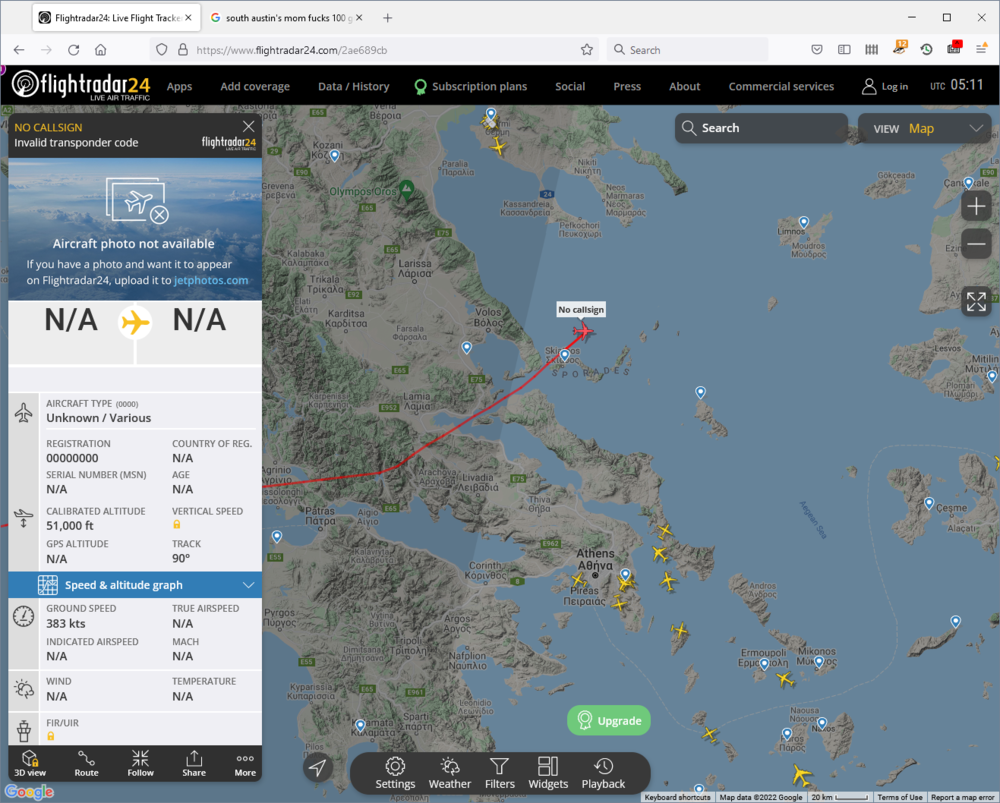Open the Weather layer options
The width and height of the screenshot is (1000, 803).
[449, 773]
